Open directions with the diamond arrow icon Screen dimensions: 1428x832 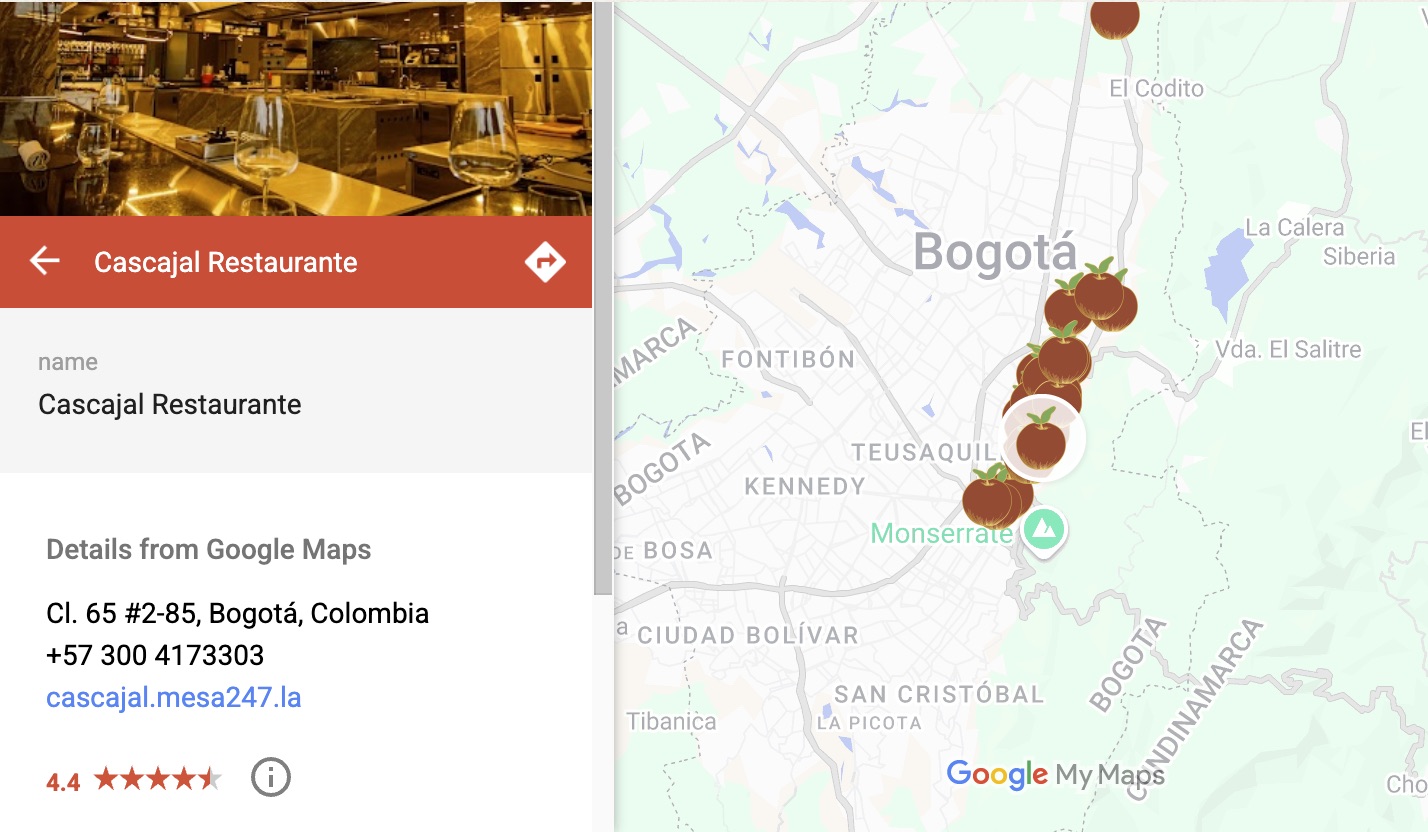[545, 262]
